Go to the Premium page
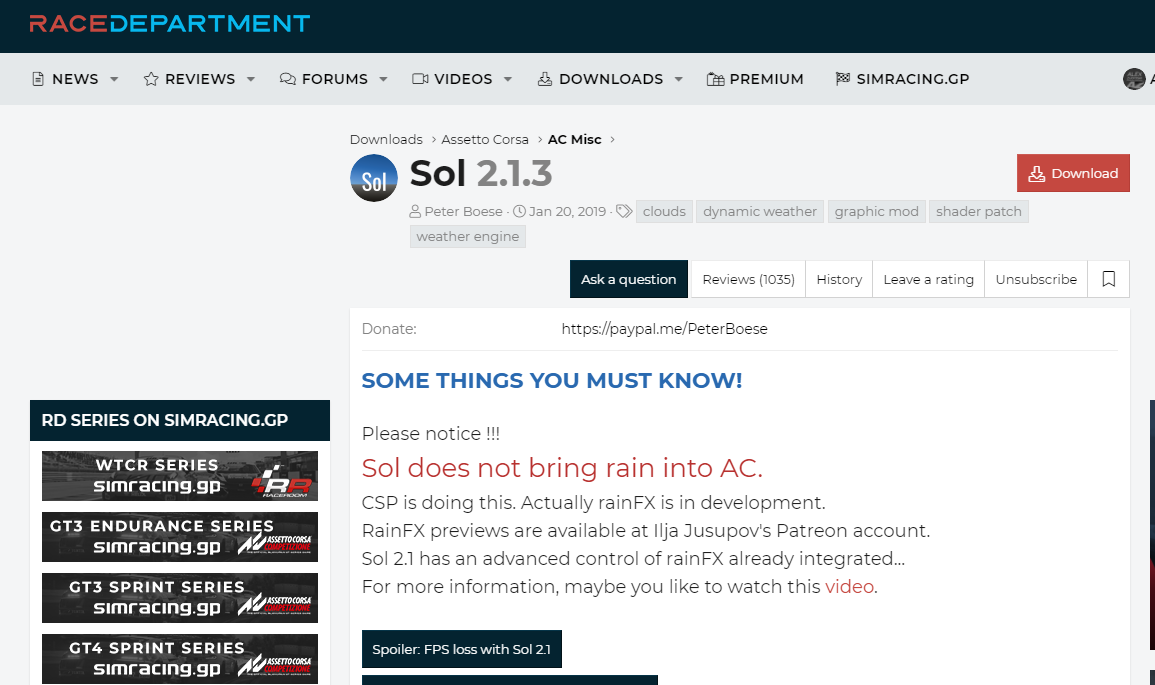Screen dimensions: 1155x685 point(755,79)
